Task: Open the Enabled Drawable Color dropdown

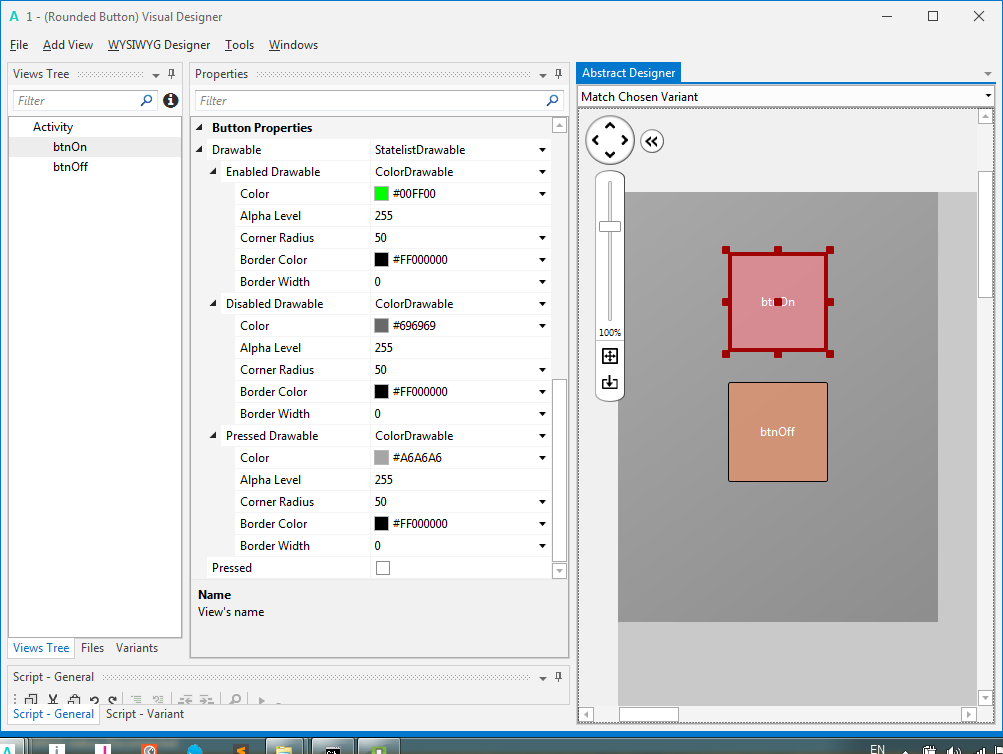Action: click(x=541, y=193)
